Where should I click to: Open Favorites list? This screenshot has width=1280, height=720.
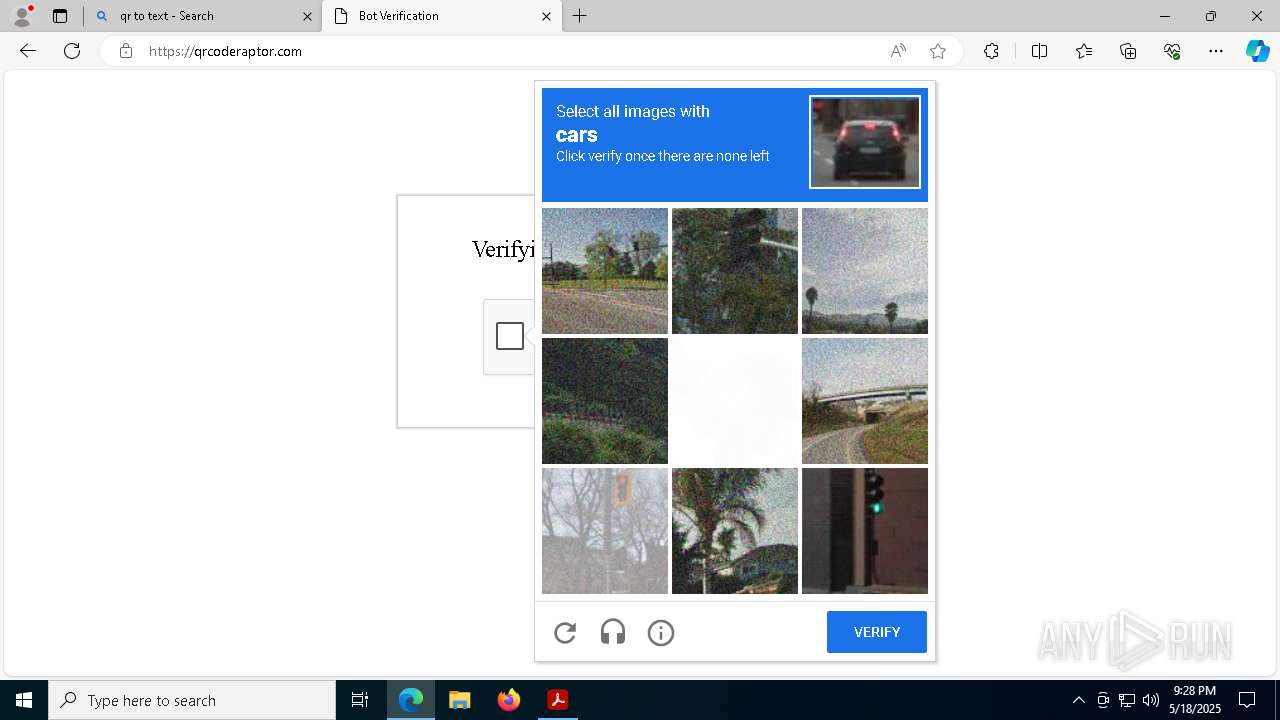[1084, 51]
